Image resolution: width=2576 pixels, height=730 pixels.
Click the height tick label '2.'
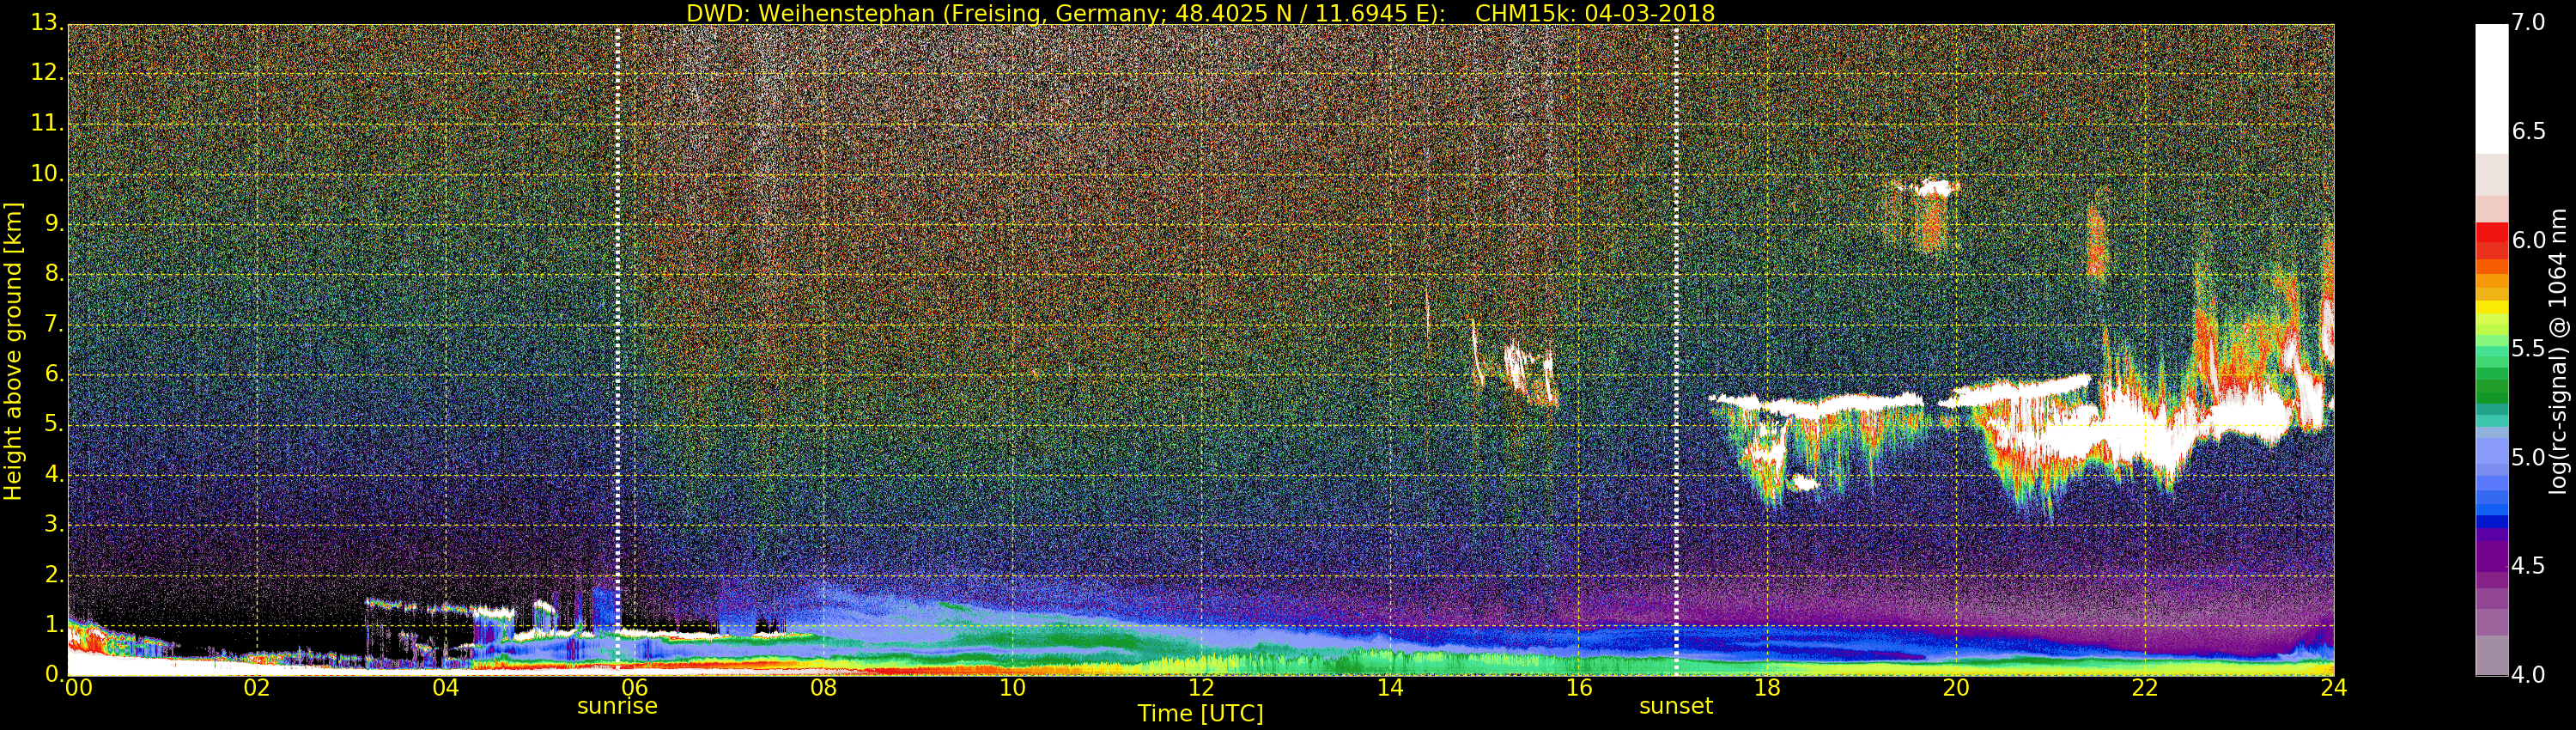coord(54,574)
